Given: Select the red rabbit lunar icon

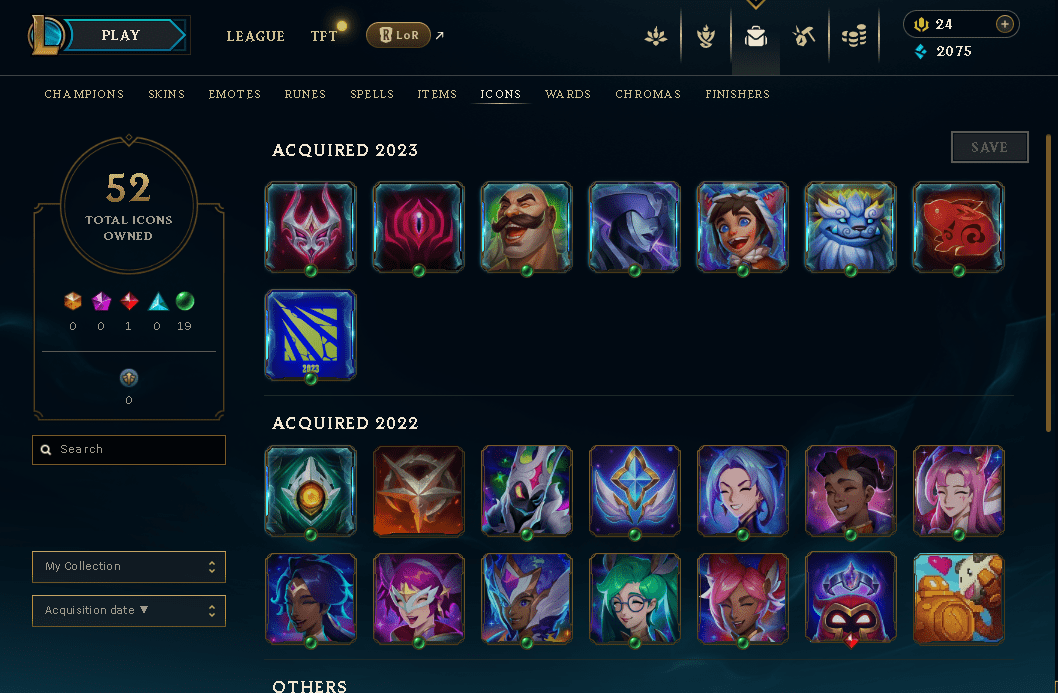Looking at the screenshot, I should point(958,227).
